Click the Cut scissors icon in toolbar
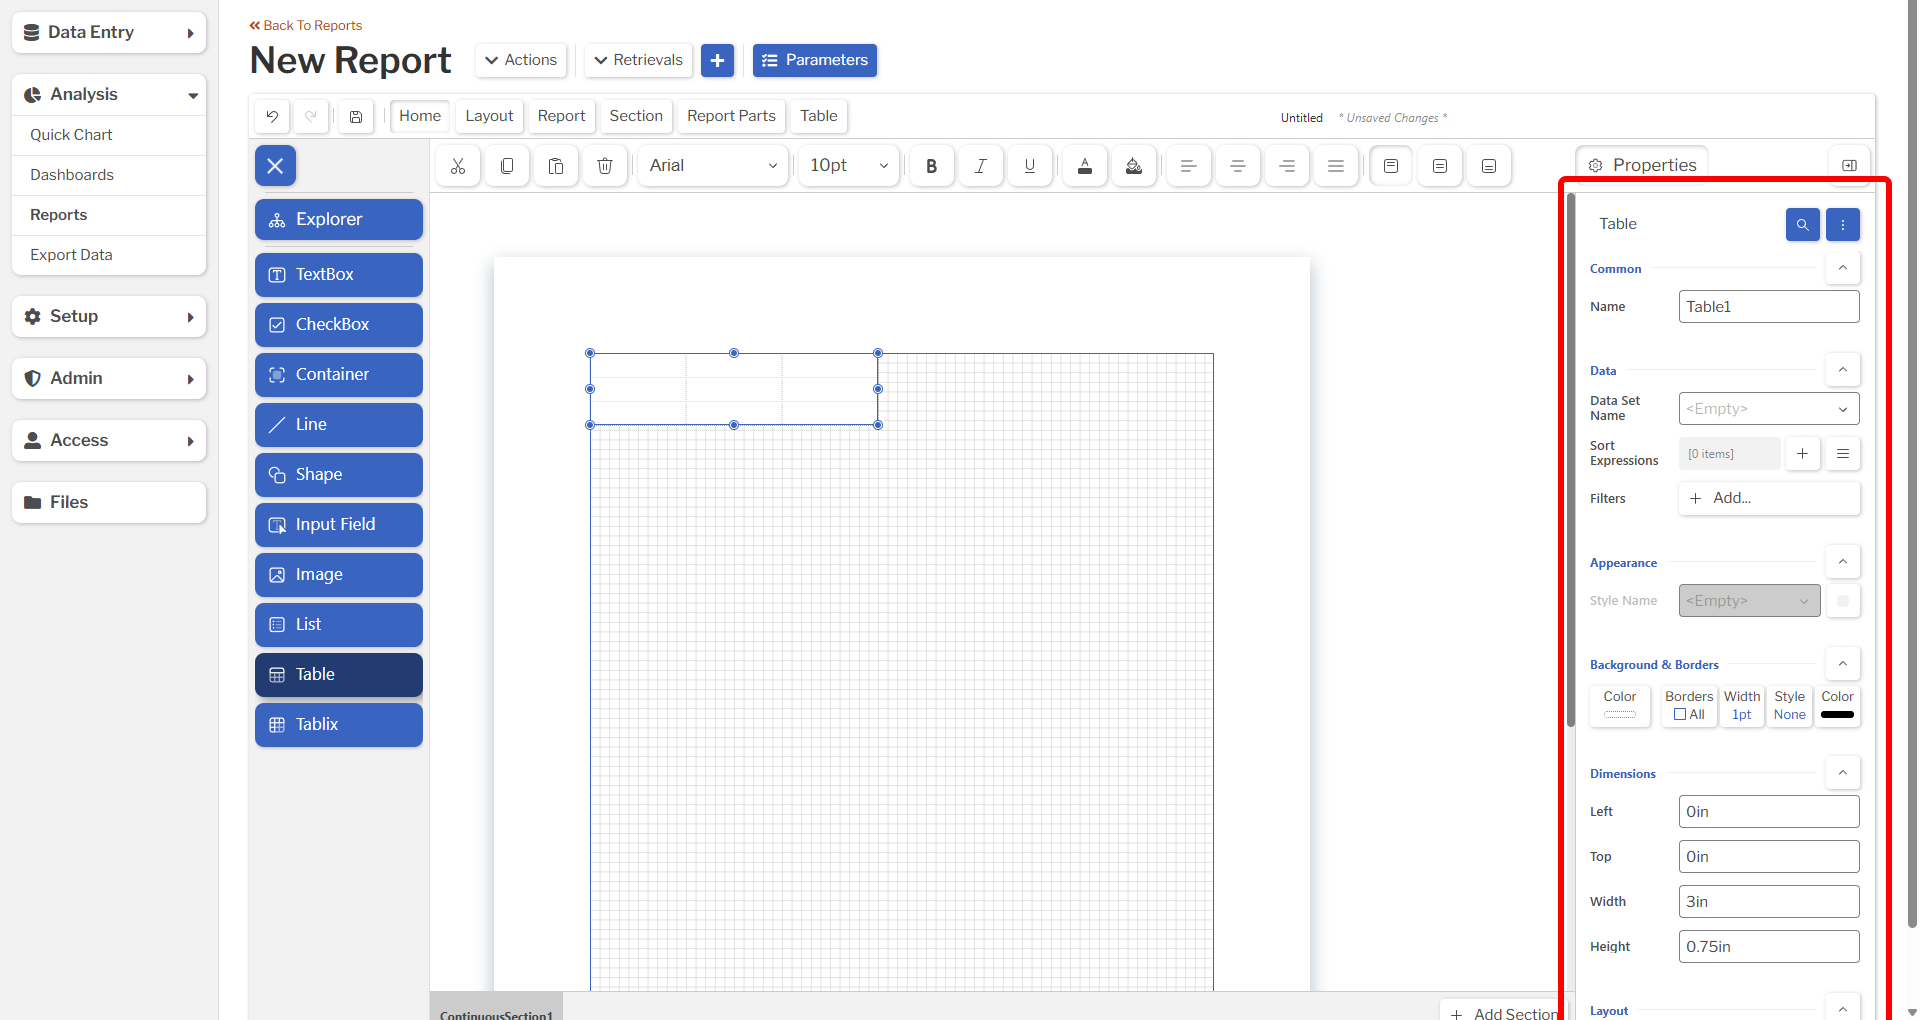 tap(458, 166)
